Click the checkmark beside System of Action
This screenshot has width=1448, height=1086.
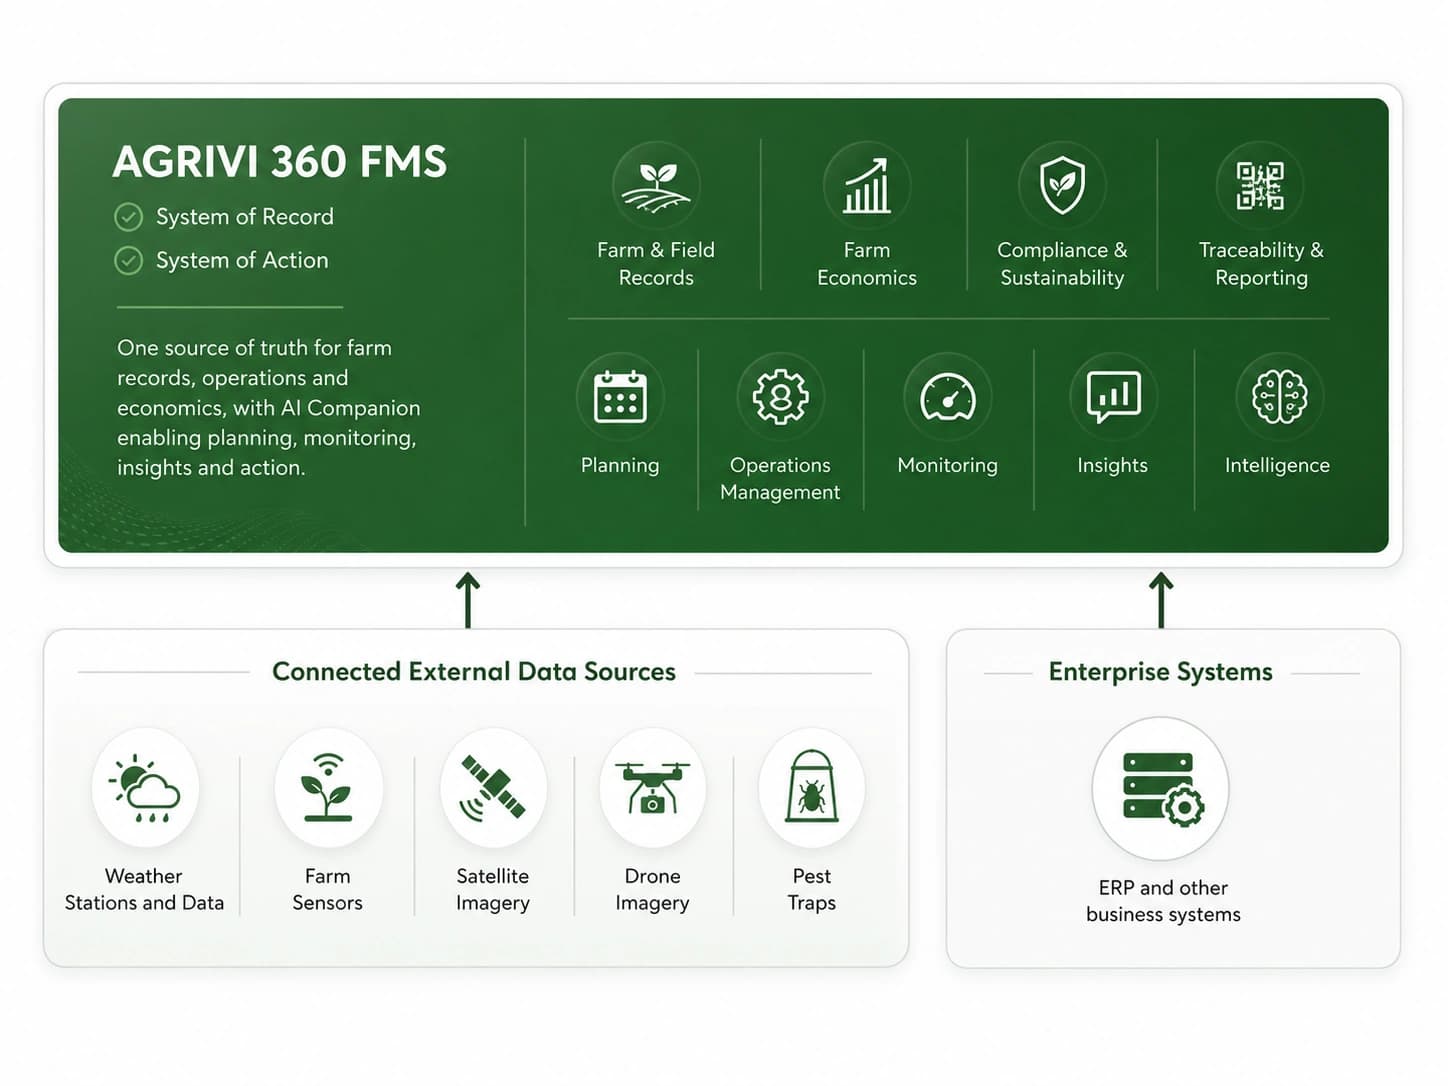[128, 261]
